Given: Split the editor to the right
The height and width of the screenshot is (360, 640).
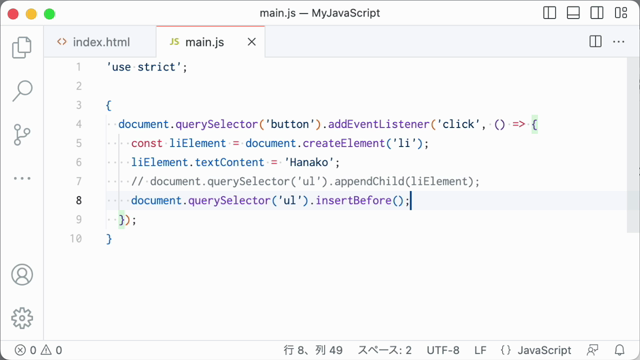Looking at the screenshot, I should click(596, 42).
